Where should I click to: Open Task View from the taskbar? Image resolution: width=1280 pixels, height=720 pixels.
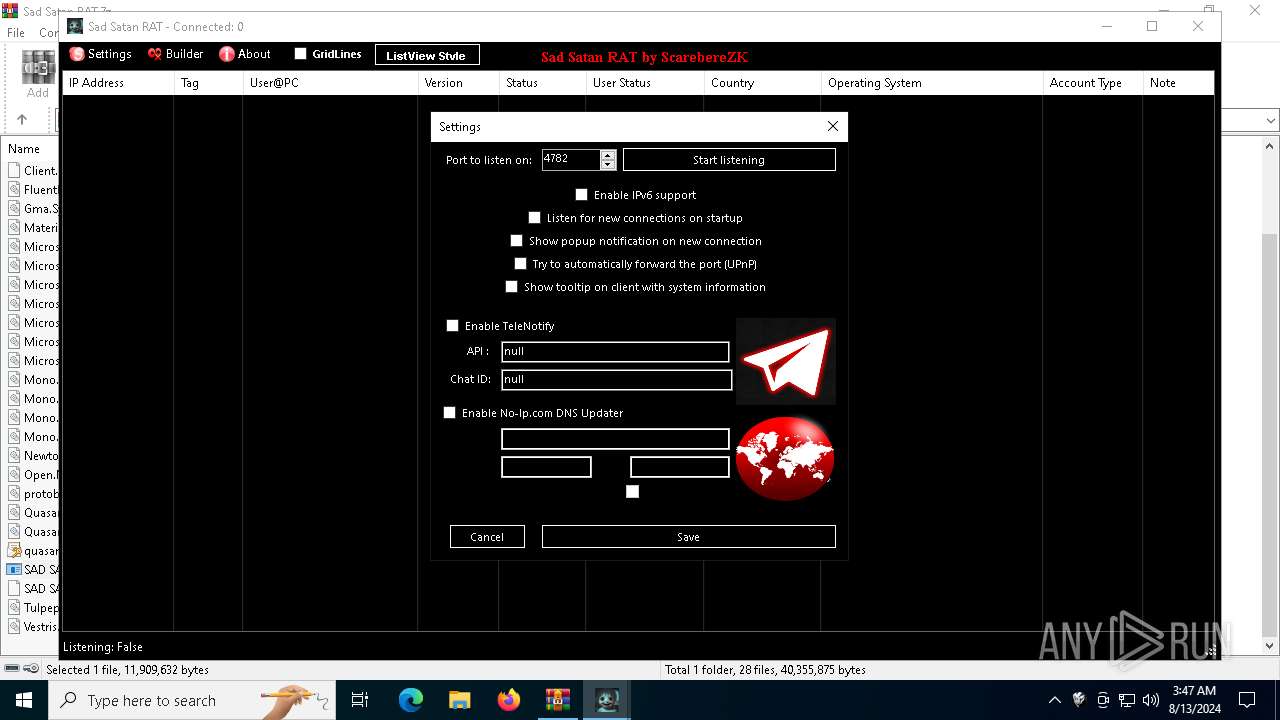pos(360,700)
